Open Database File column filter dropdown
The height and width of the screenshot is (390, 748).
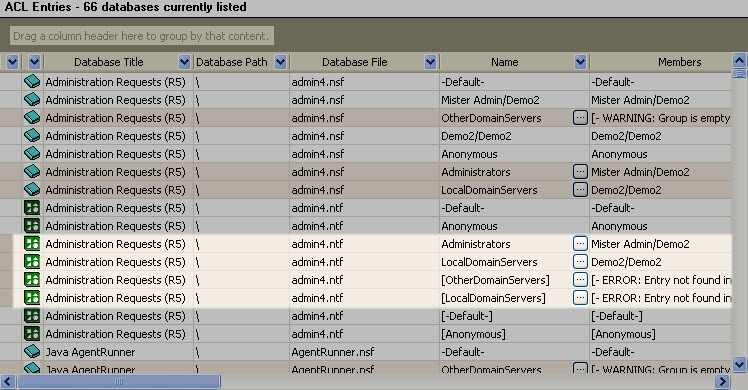coord(430,62)
